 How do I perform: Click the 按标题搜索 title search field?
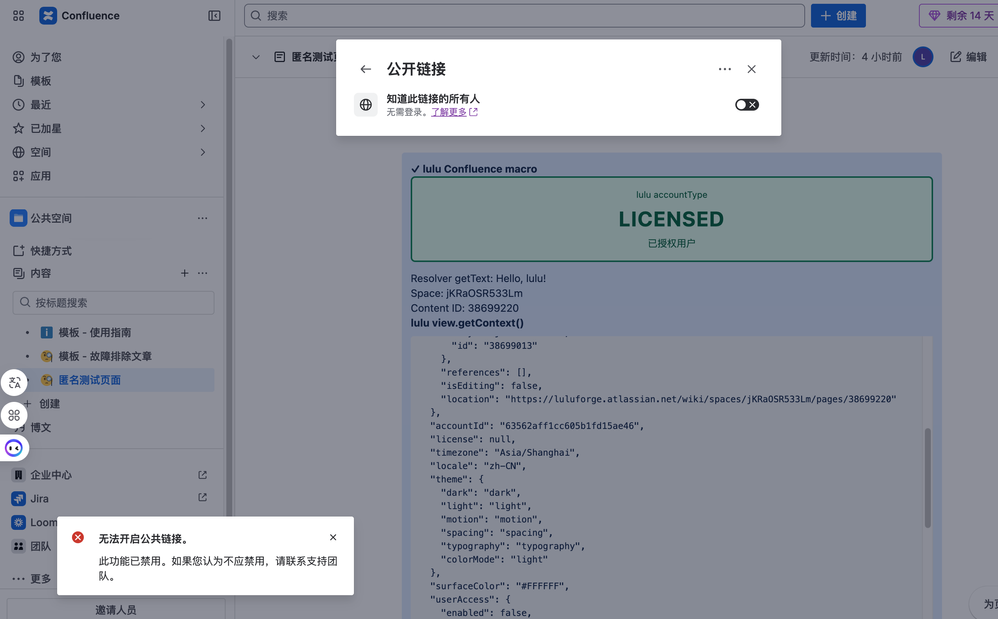click(x=113, y=303)
